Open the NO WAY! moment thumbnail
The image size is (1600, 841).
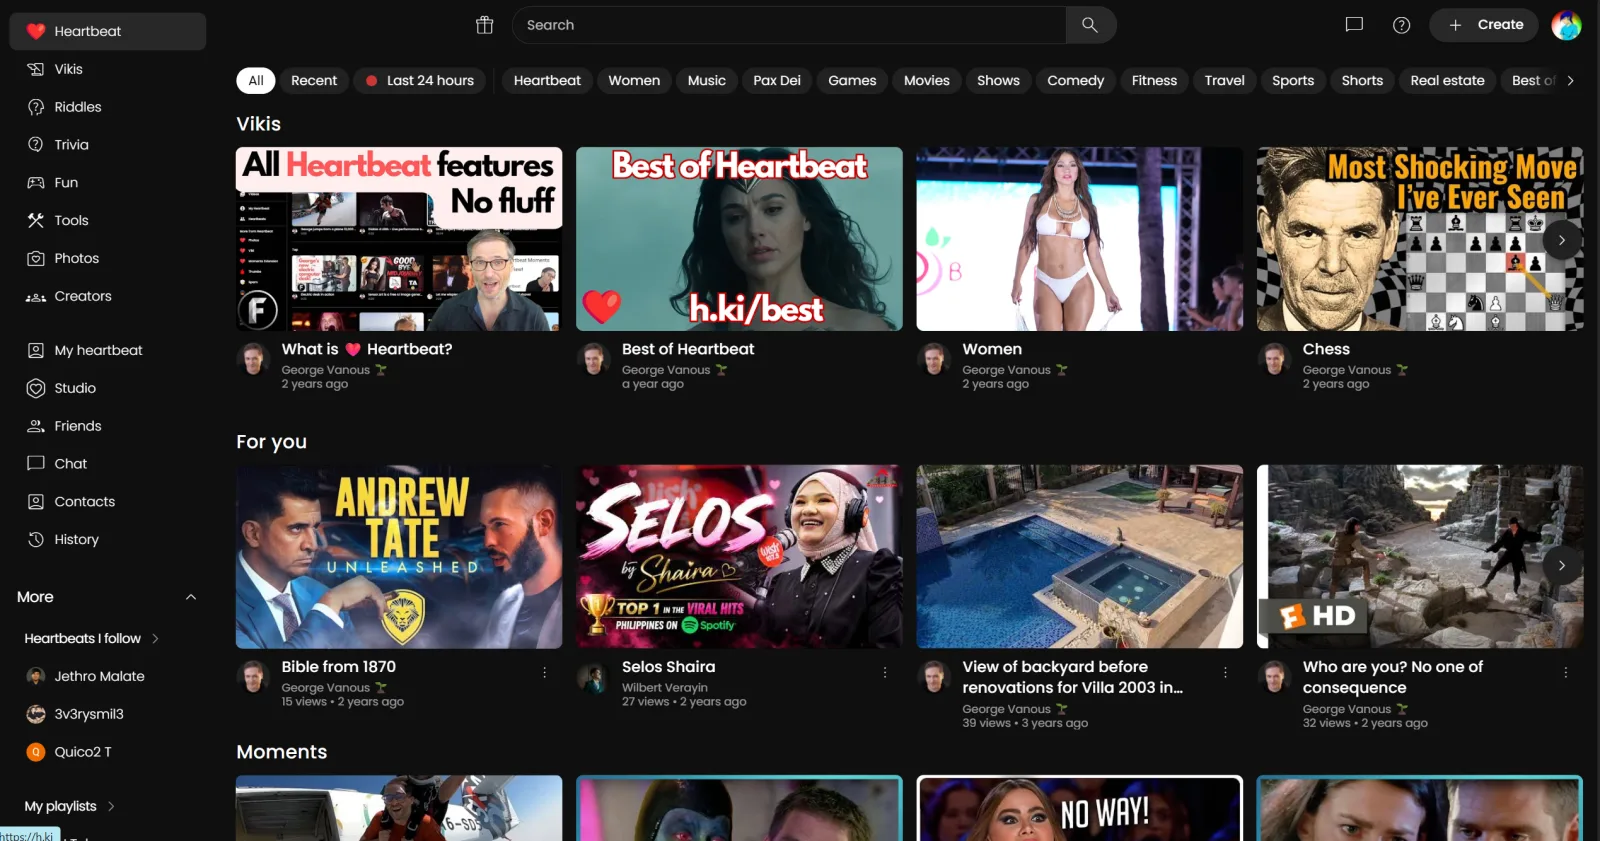(1080, 808)
